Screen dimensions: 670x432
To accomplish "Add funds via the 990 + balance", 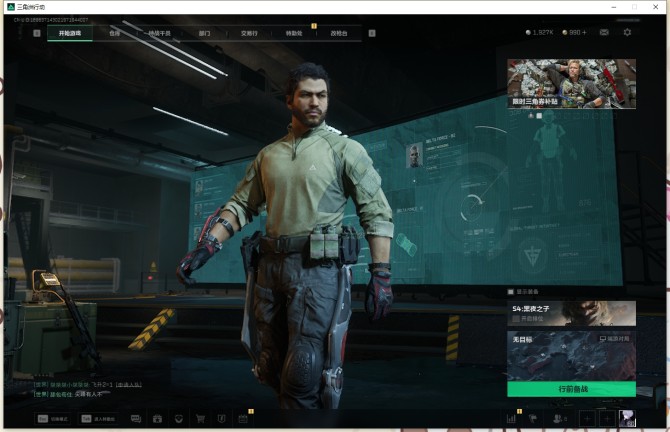I will click(575, 32).
